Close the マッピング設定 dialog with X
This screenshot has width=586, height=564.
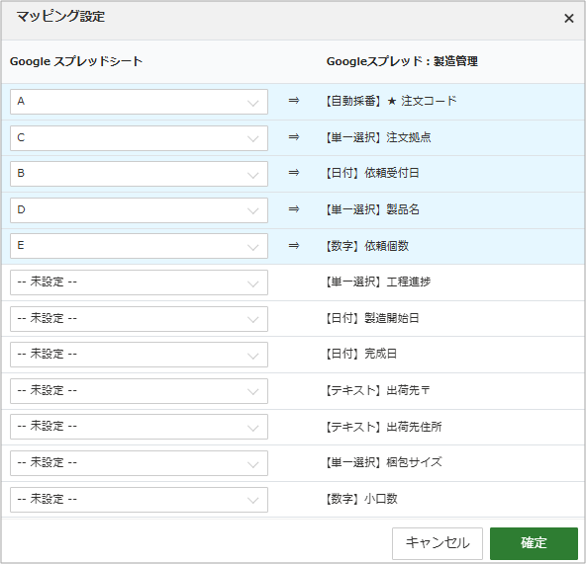click(x=568, y=18)
